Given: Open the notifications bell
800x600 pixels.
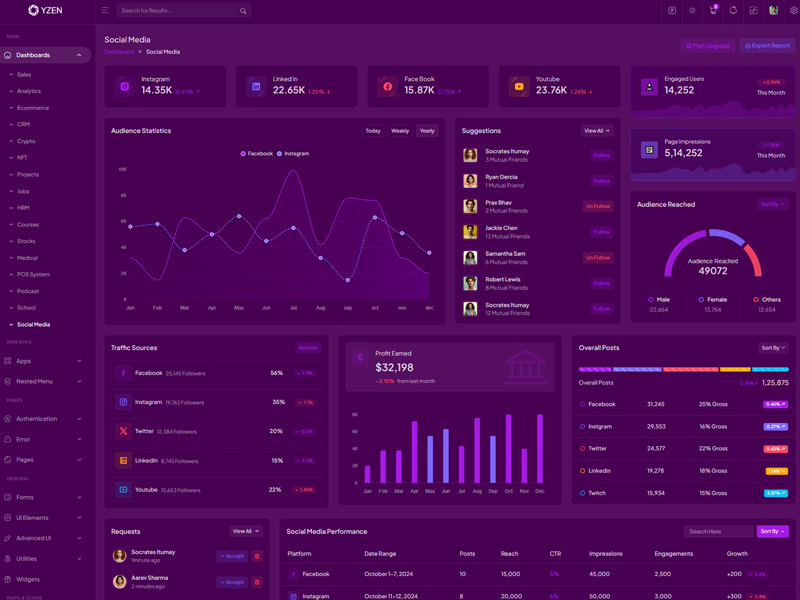Looking at the screenshot, I should [x=733, y=11].
